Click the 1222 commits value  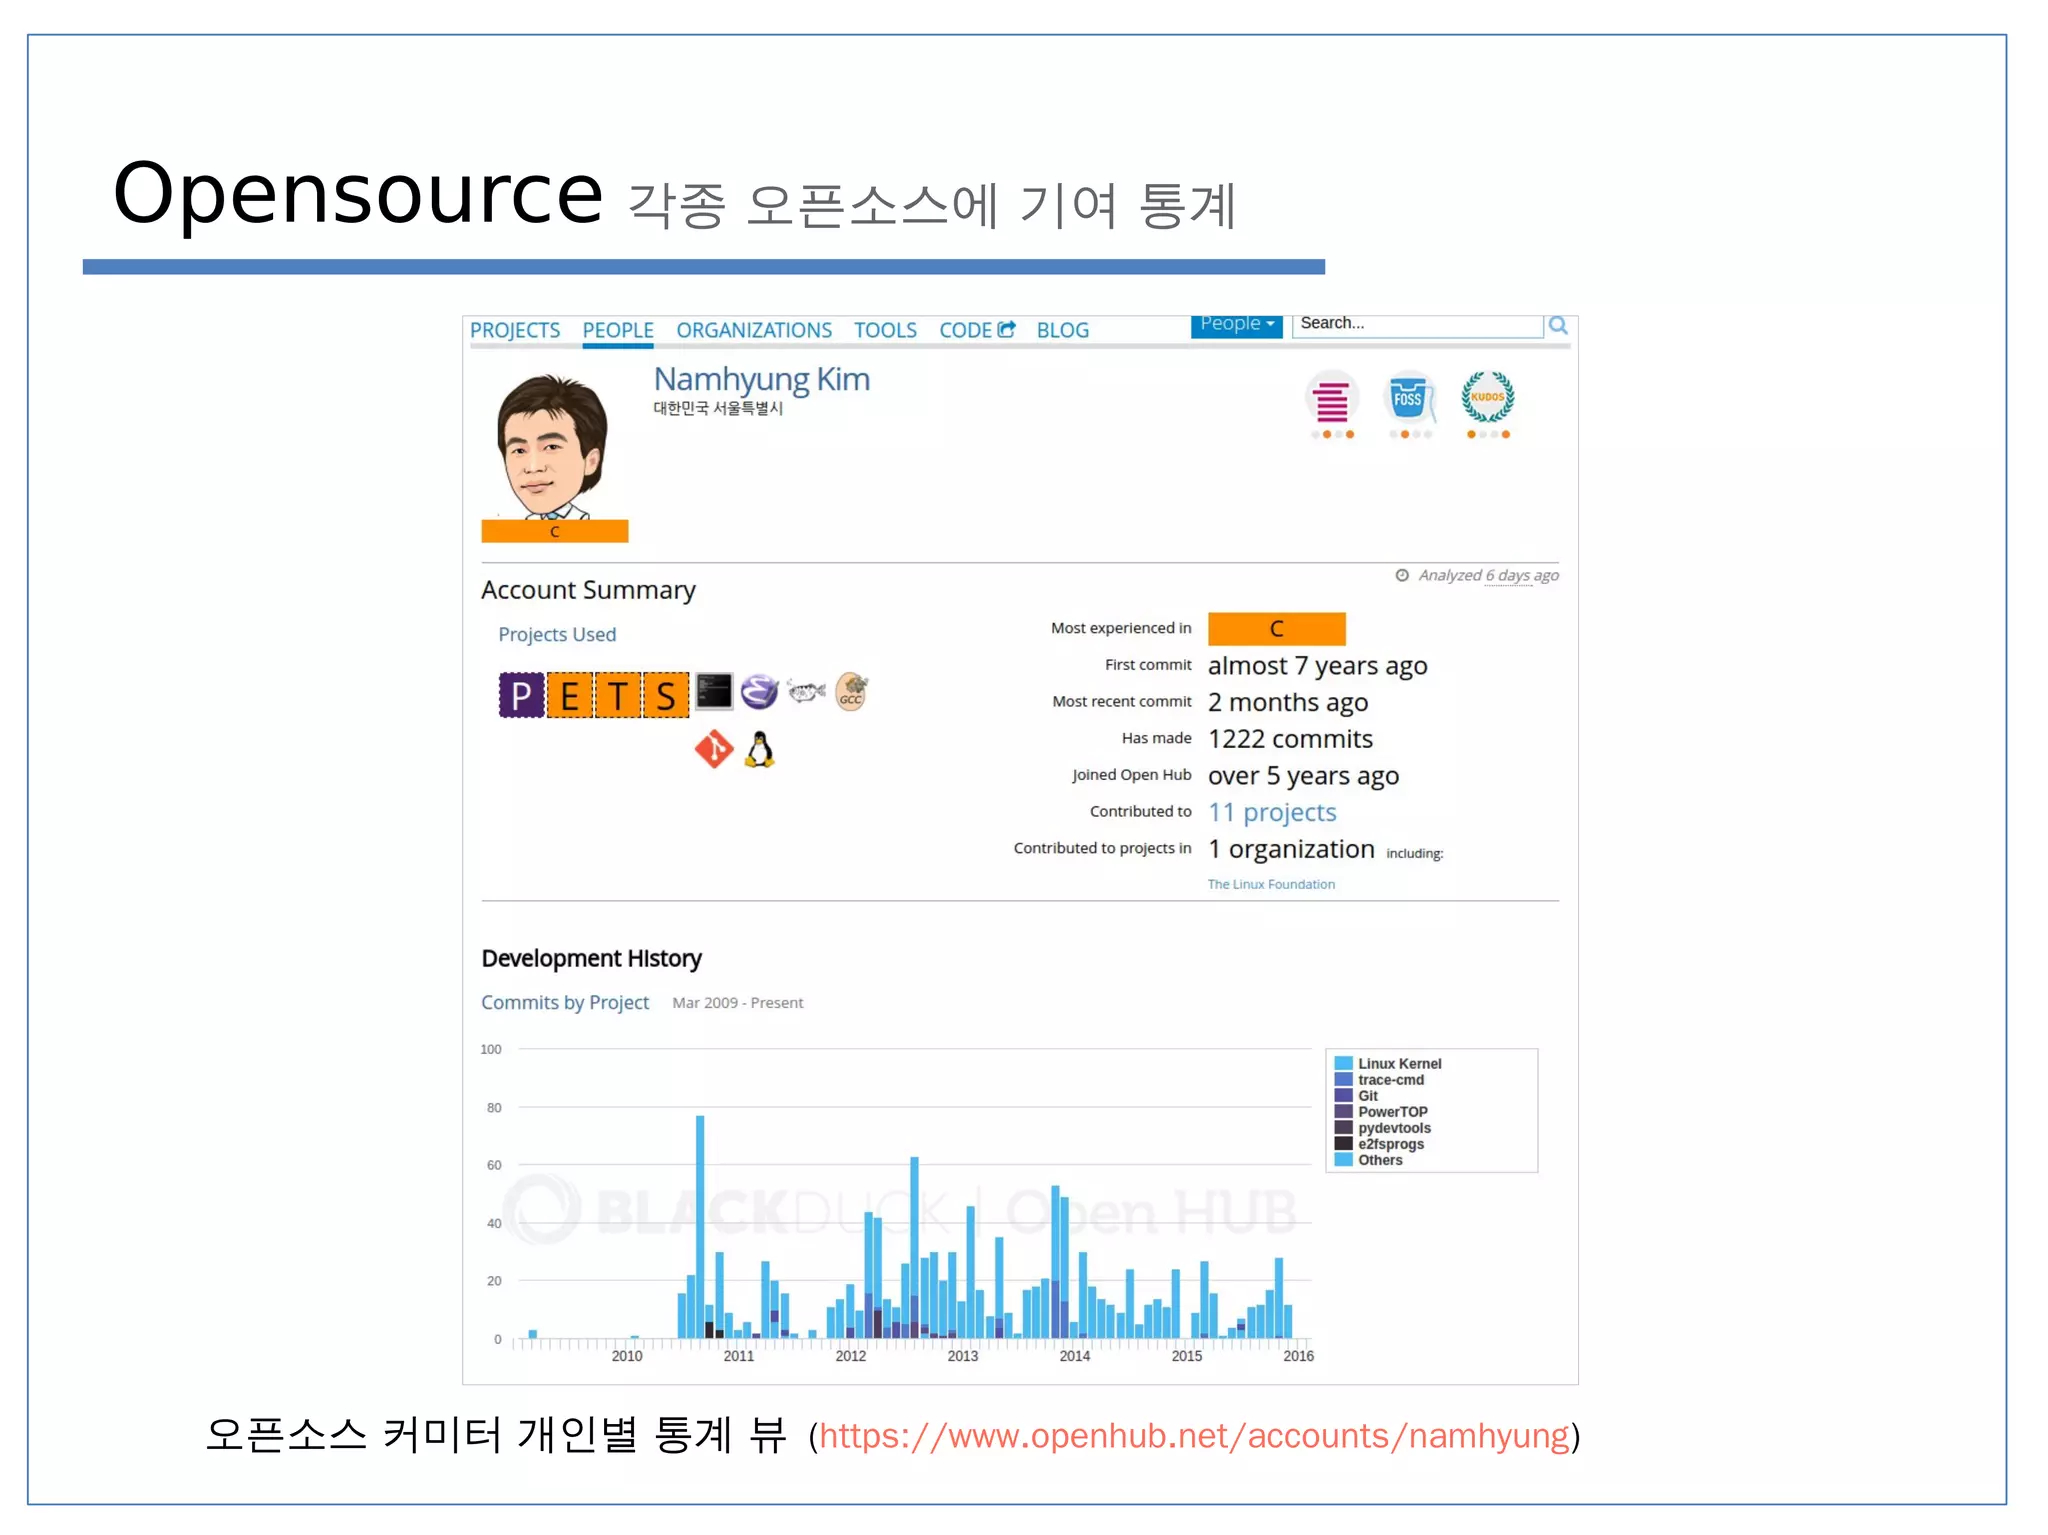pos(1290,739)
